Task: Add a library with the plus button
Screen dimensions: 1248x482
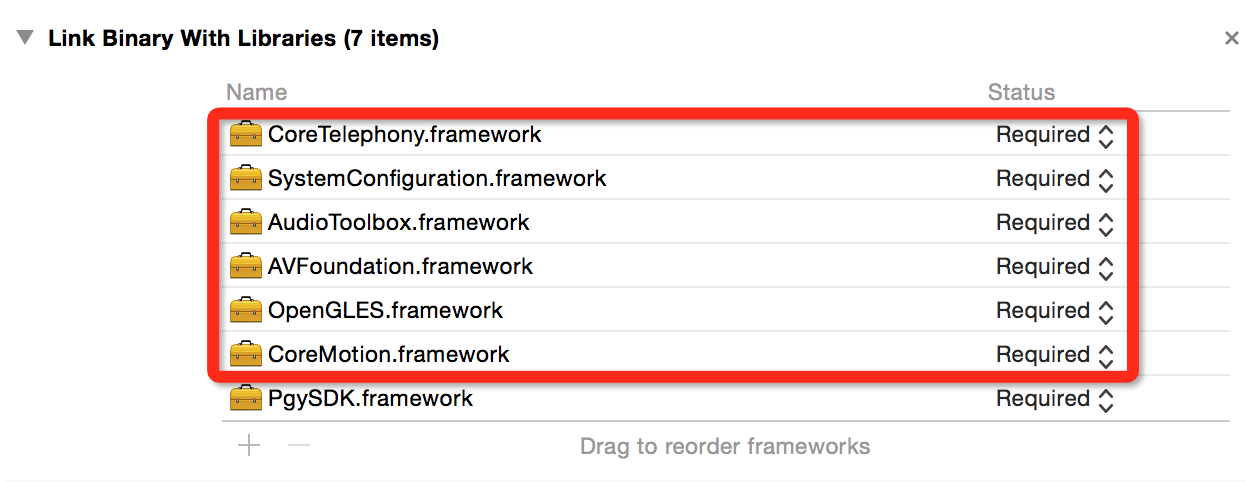Action: point(249,445)
